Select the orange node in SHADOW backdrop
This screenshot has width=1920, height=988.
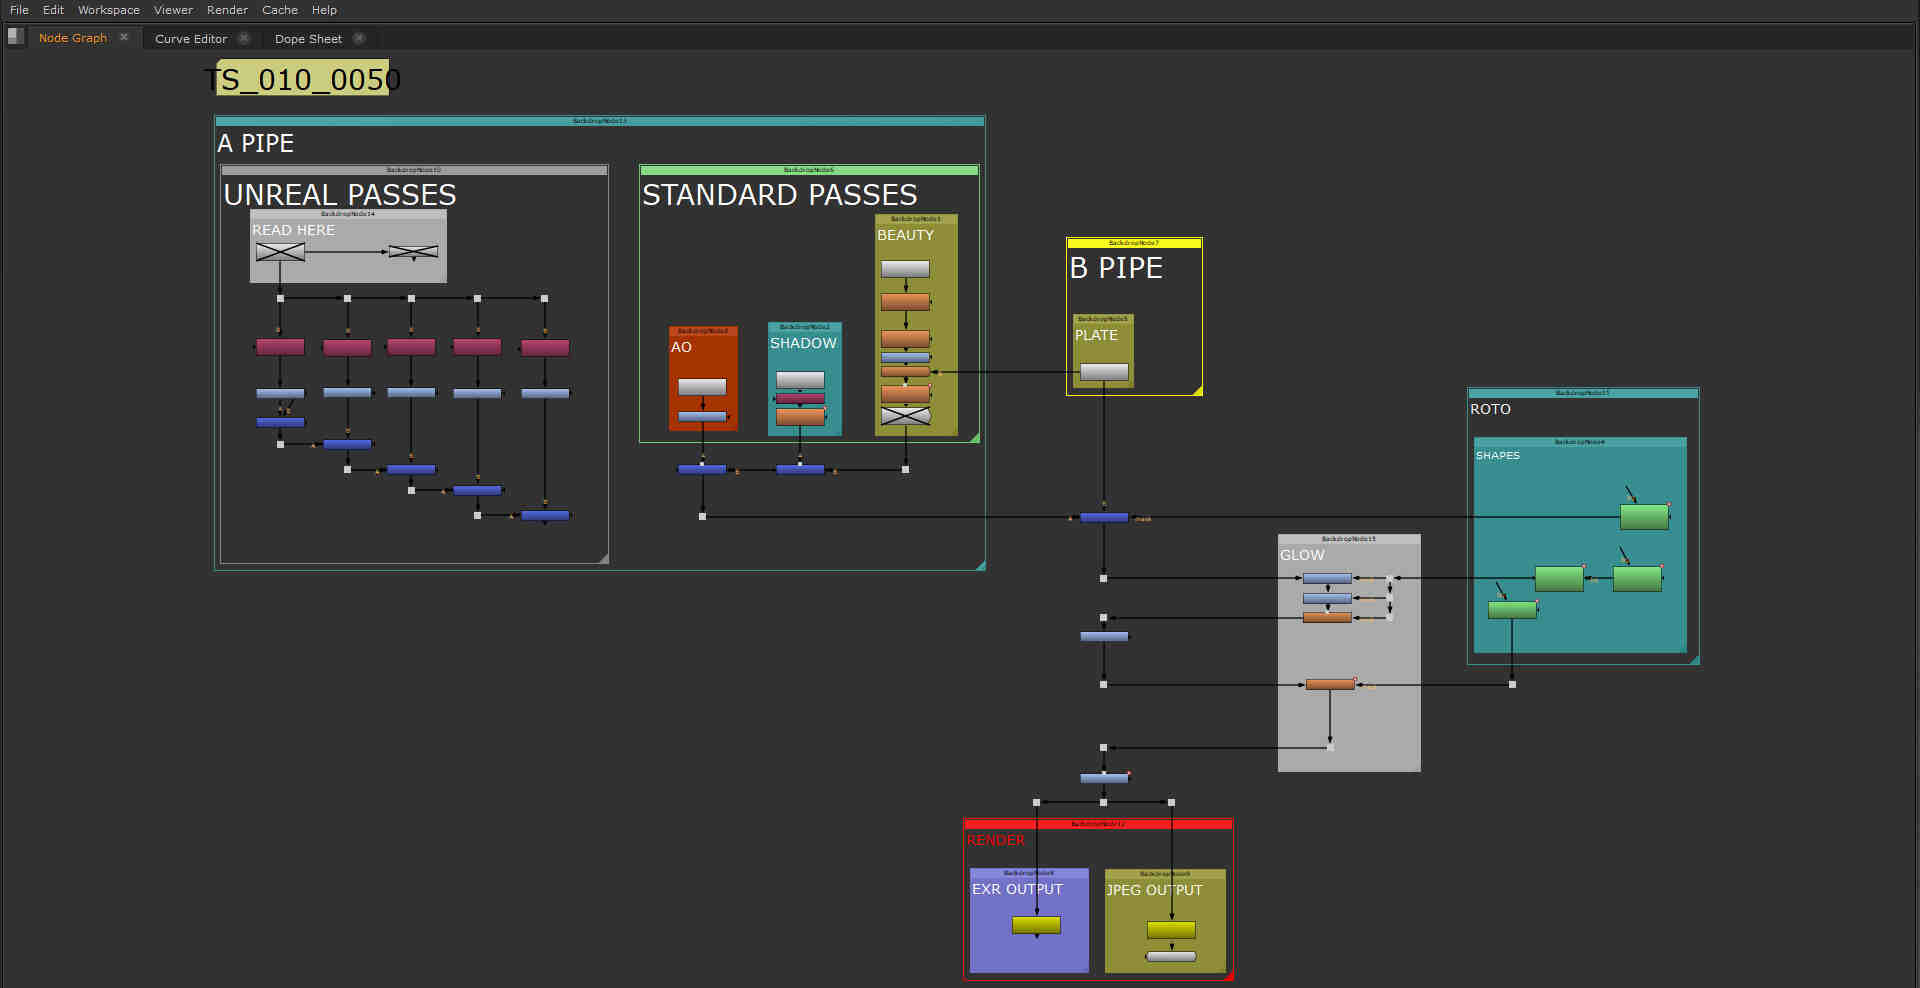tap(800, 416)
